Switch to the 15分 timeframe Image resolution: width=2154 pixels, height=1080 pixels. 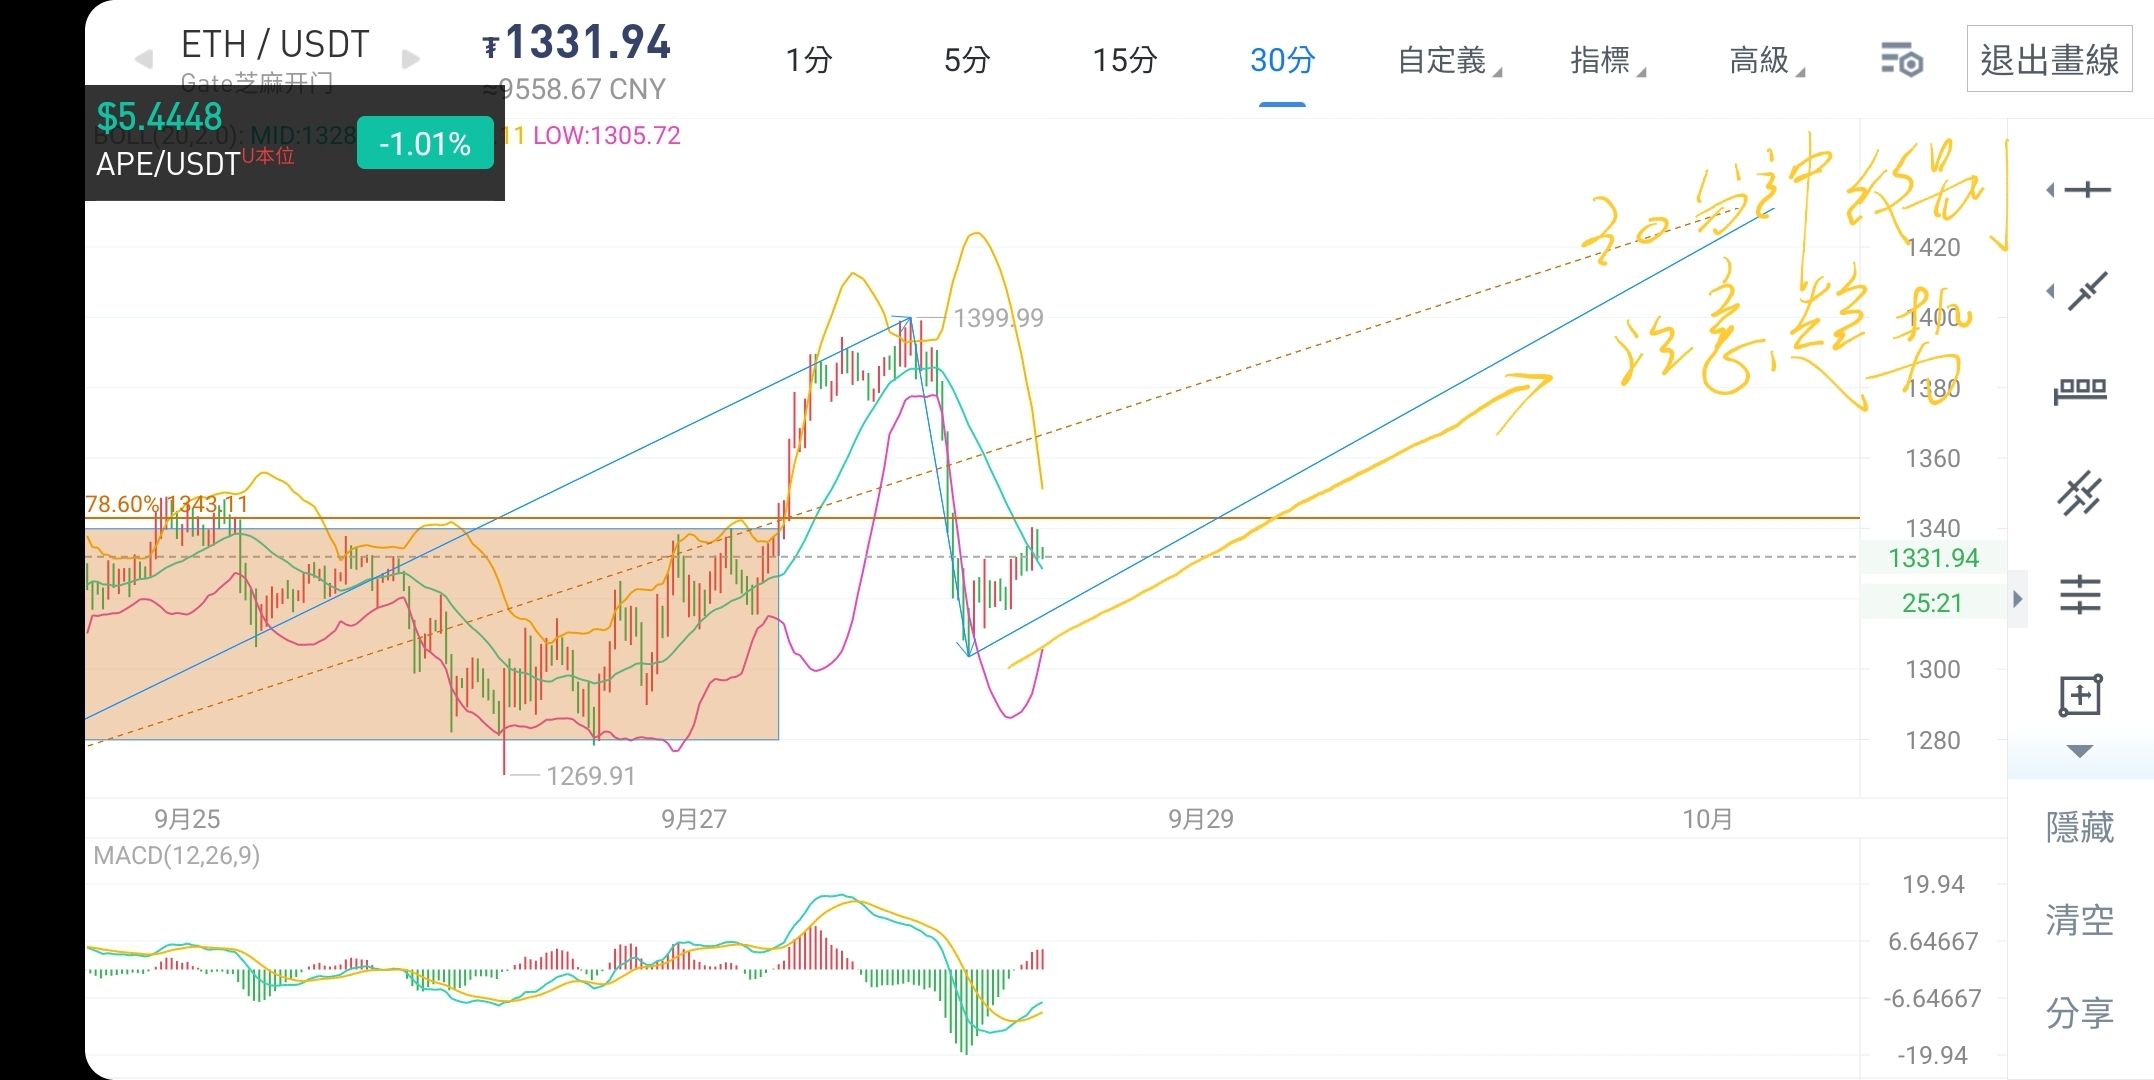[1125, 61]
